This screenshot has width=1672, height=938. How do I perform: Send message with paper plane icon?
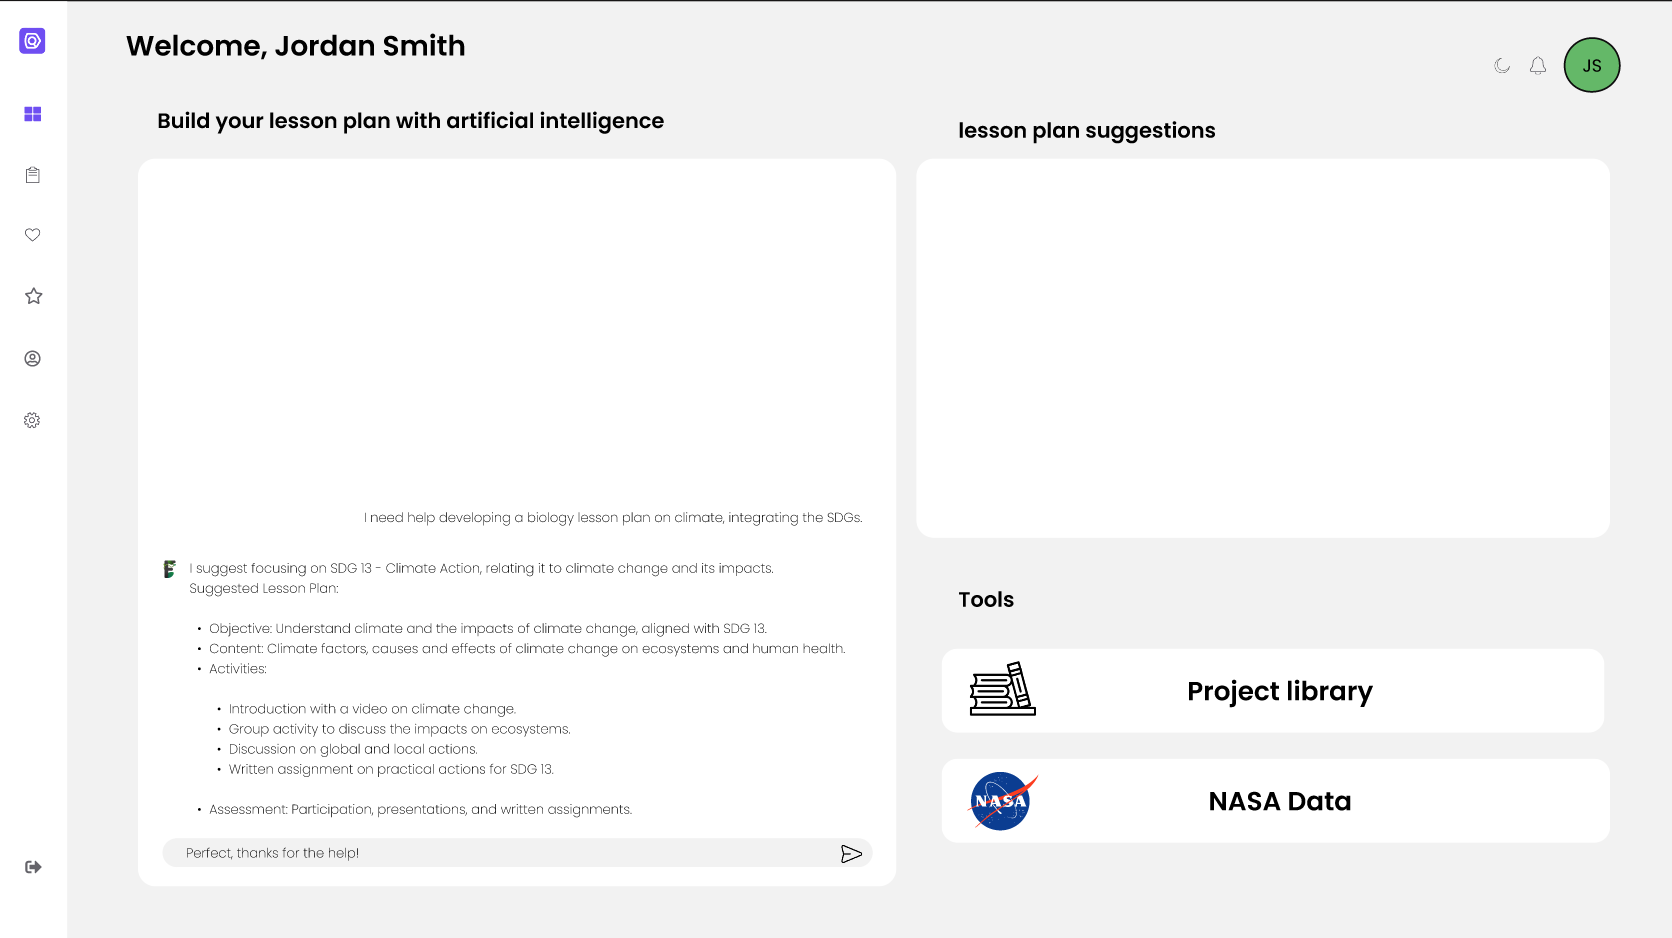pyautogui.click(x=851, y=853)
